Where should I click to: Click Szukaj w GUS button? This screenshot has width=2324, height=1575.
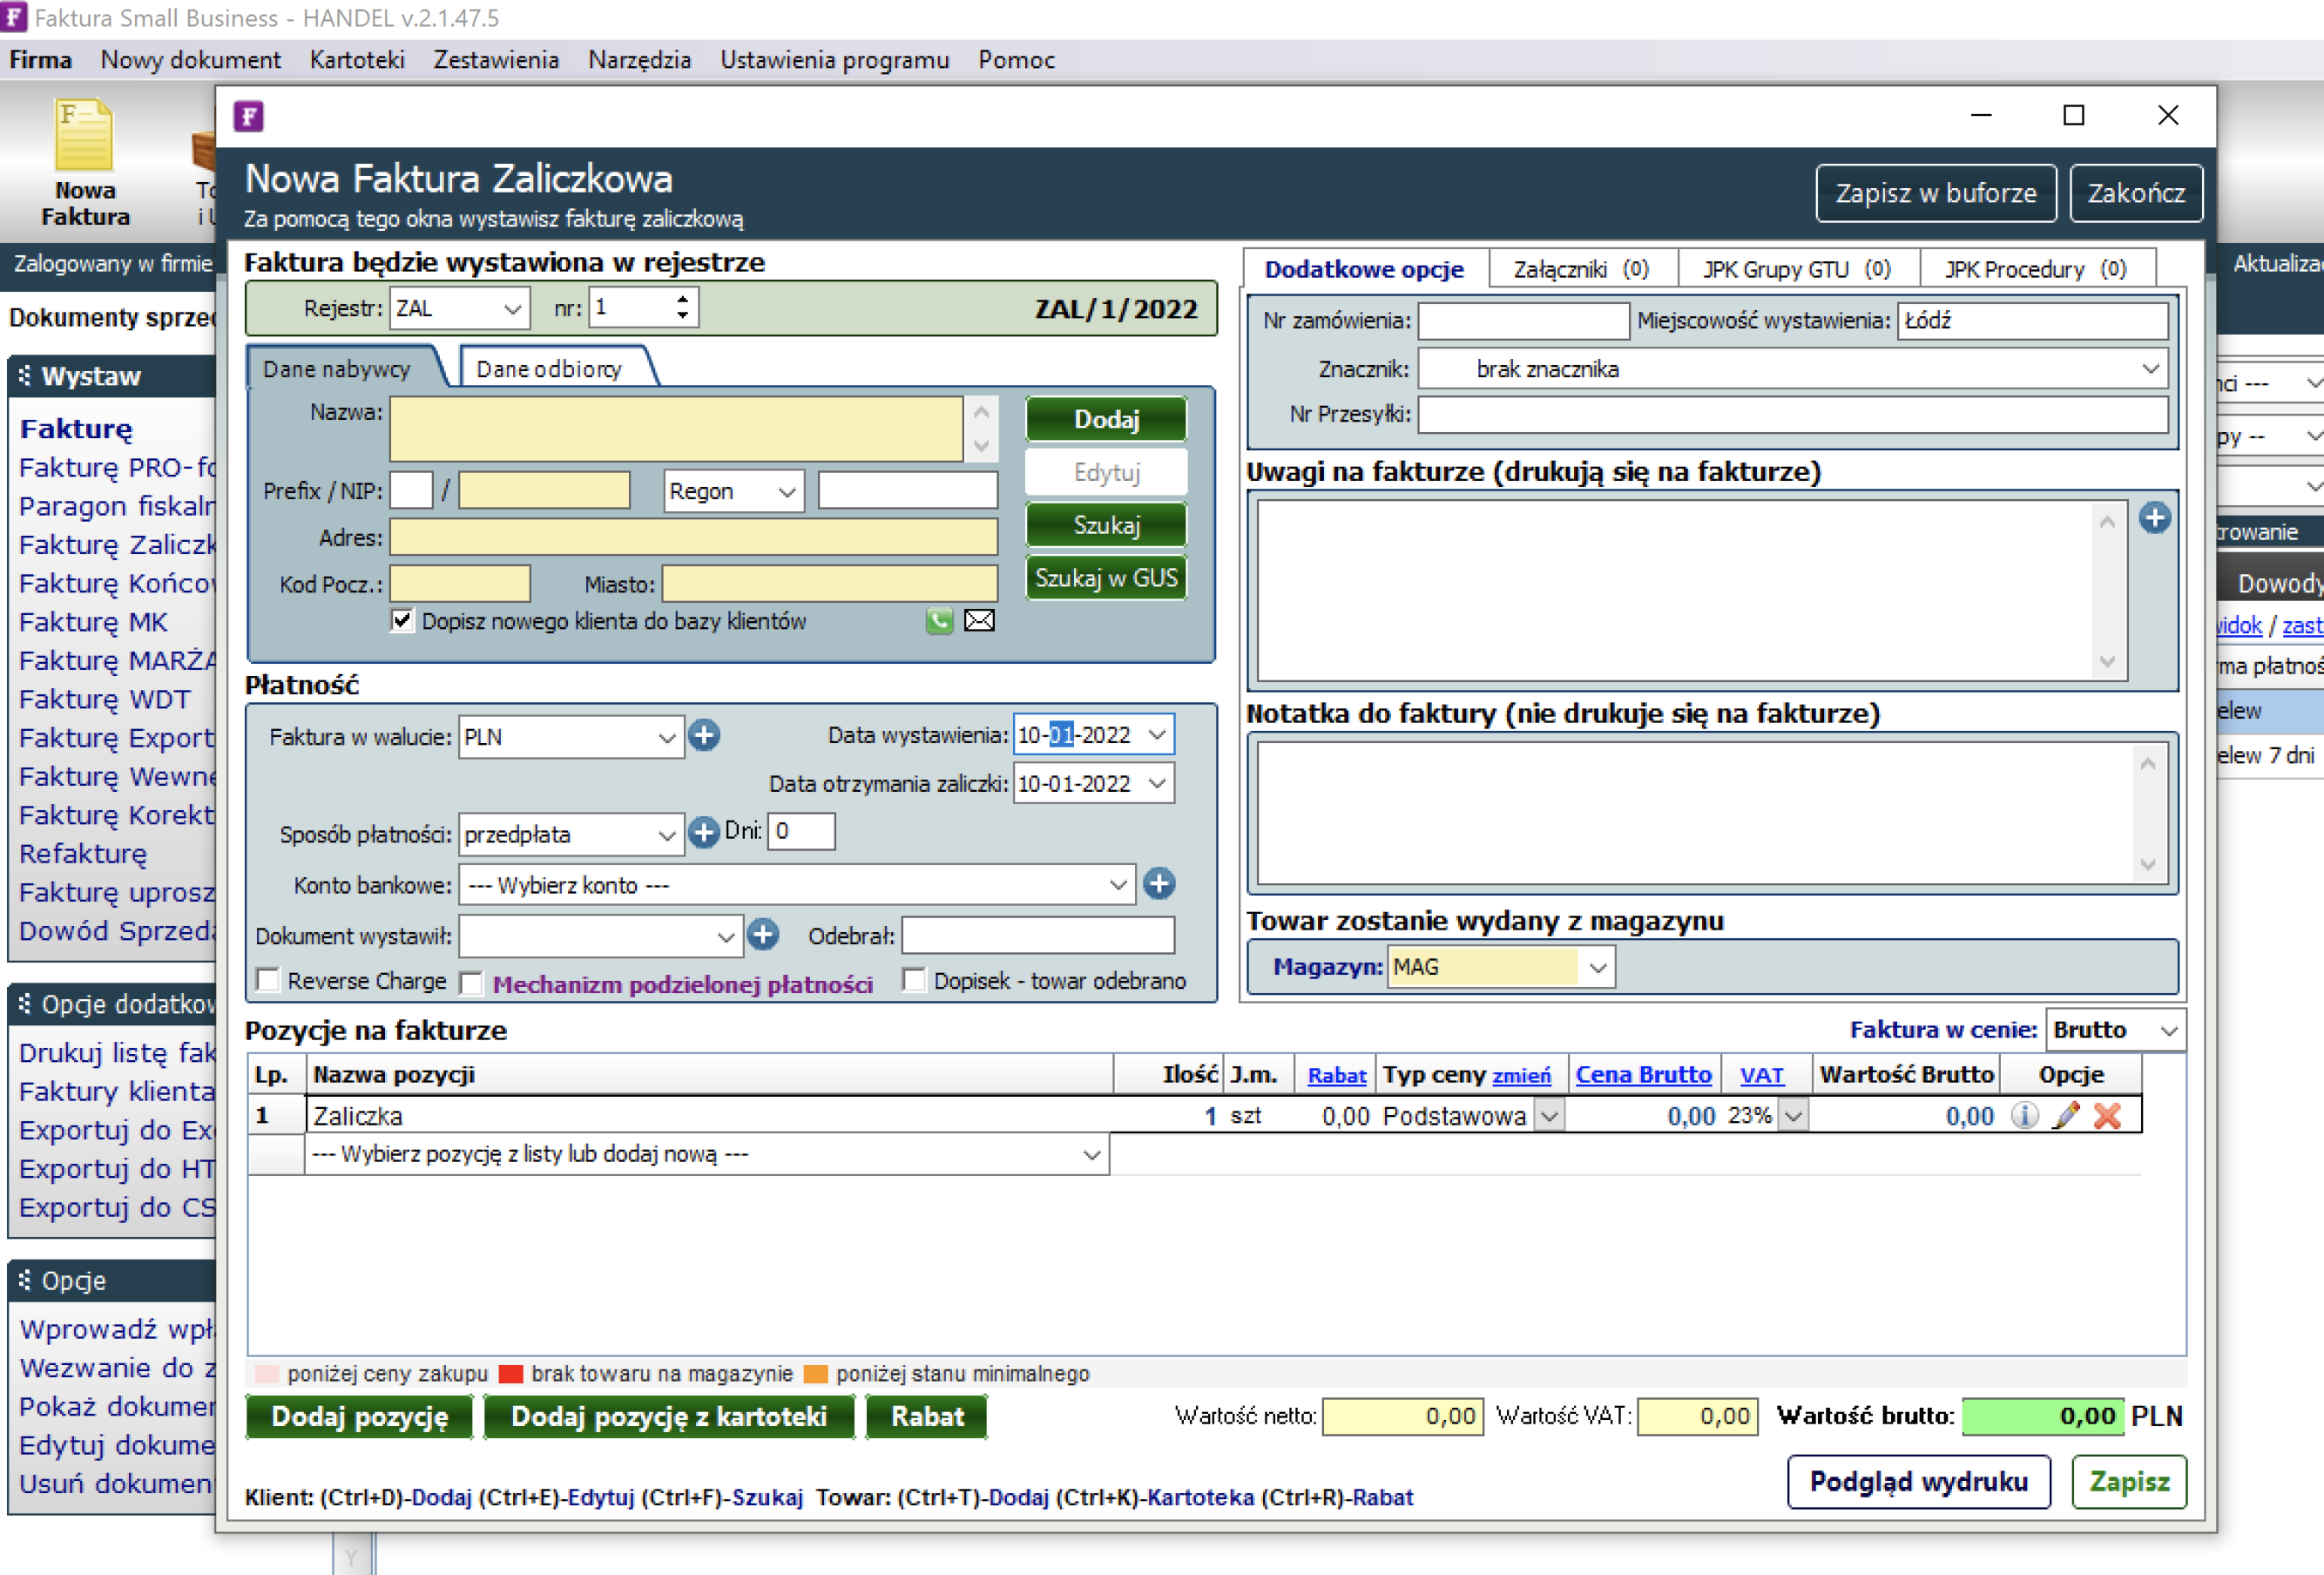[x=1106, y=578]
